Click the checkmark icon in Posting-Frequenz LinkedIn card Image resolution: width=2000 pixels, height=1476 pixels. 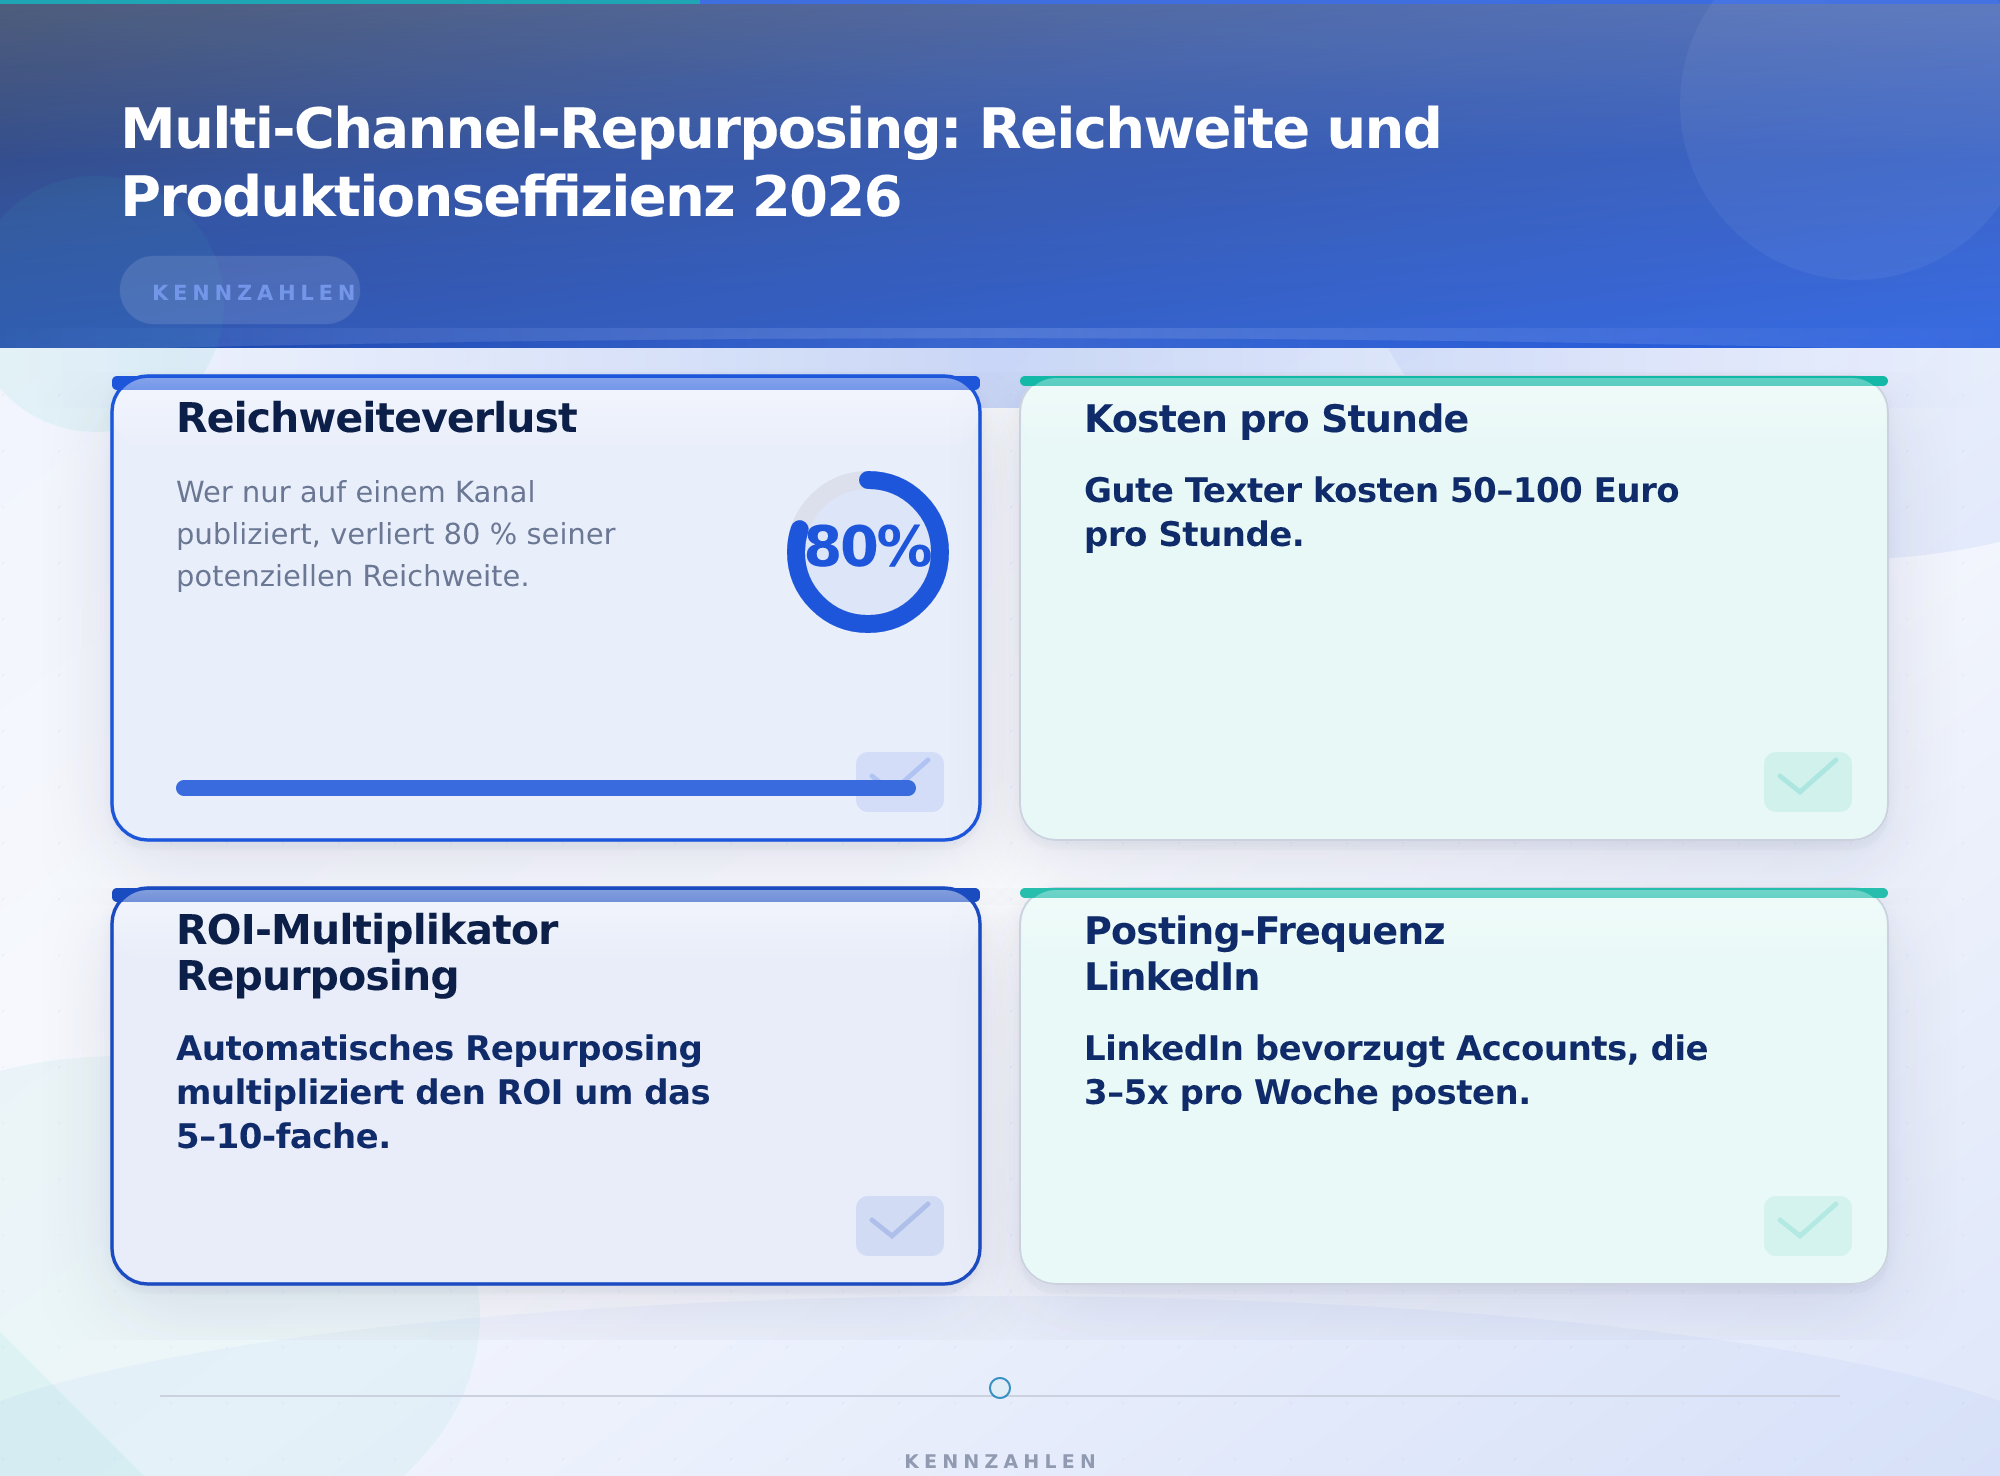pyautogui.click(x=1808, y=1225)
